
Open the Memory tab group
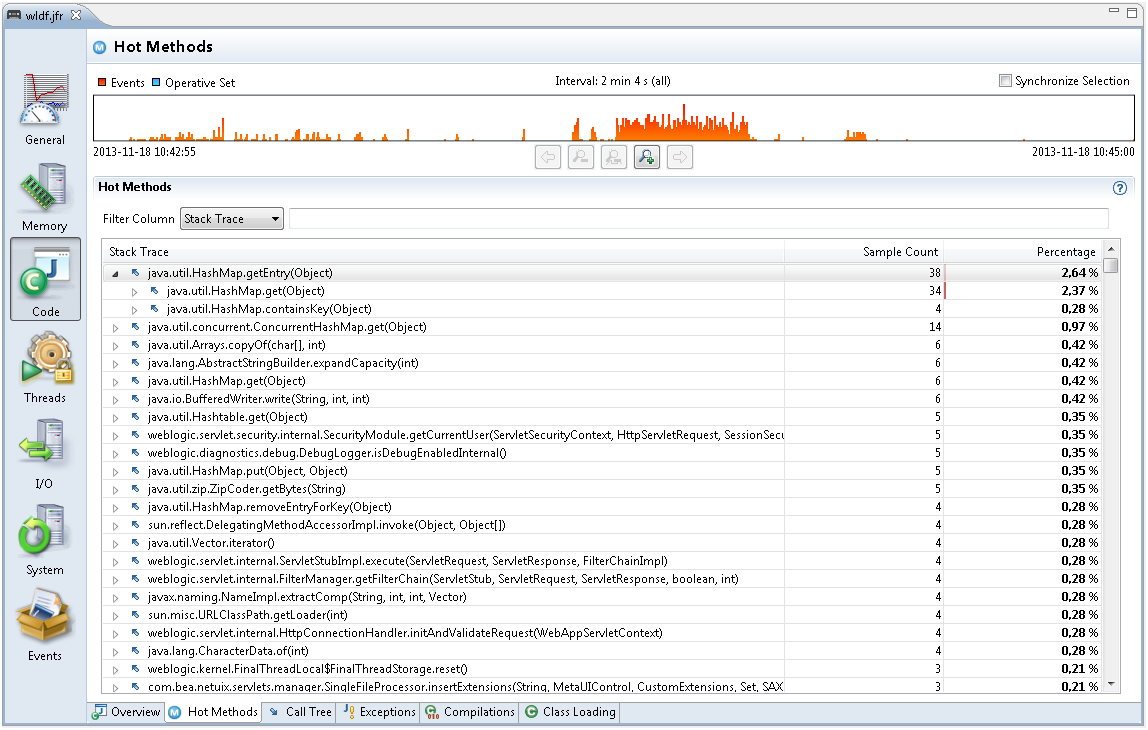45,188
